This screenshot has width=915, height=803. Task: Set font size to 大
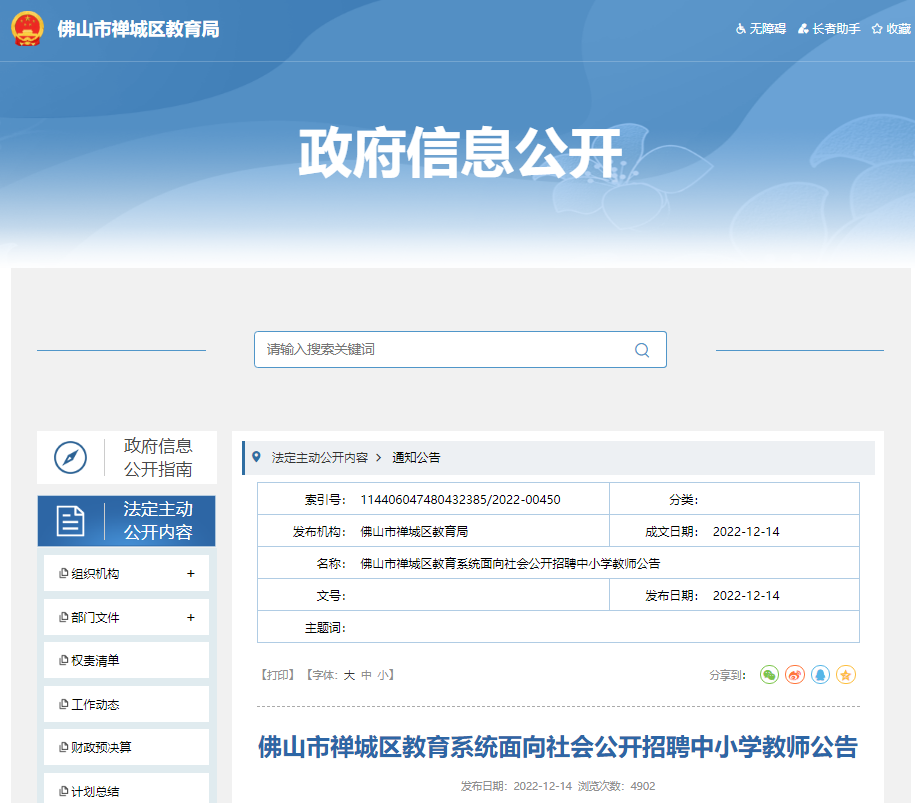pyautogui.click(x=349, y=675)
